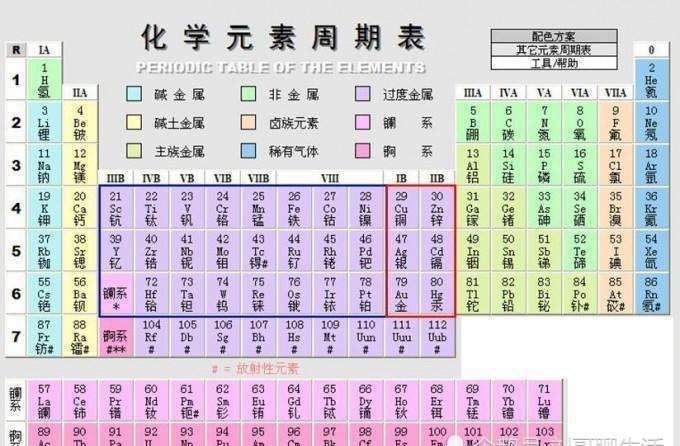680x446 pixels.
Task: Click the R button in top-left corner
Action: pos(15,49)
